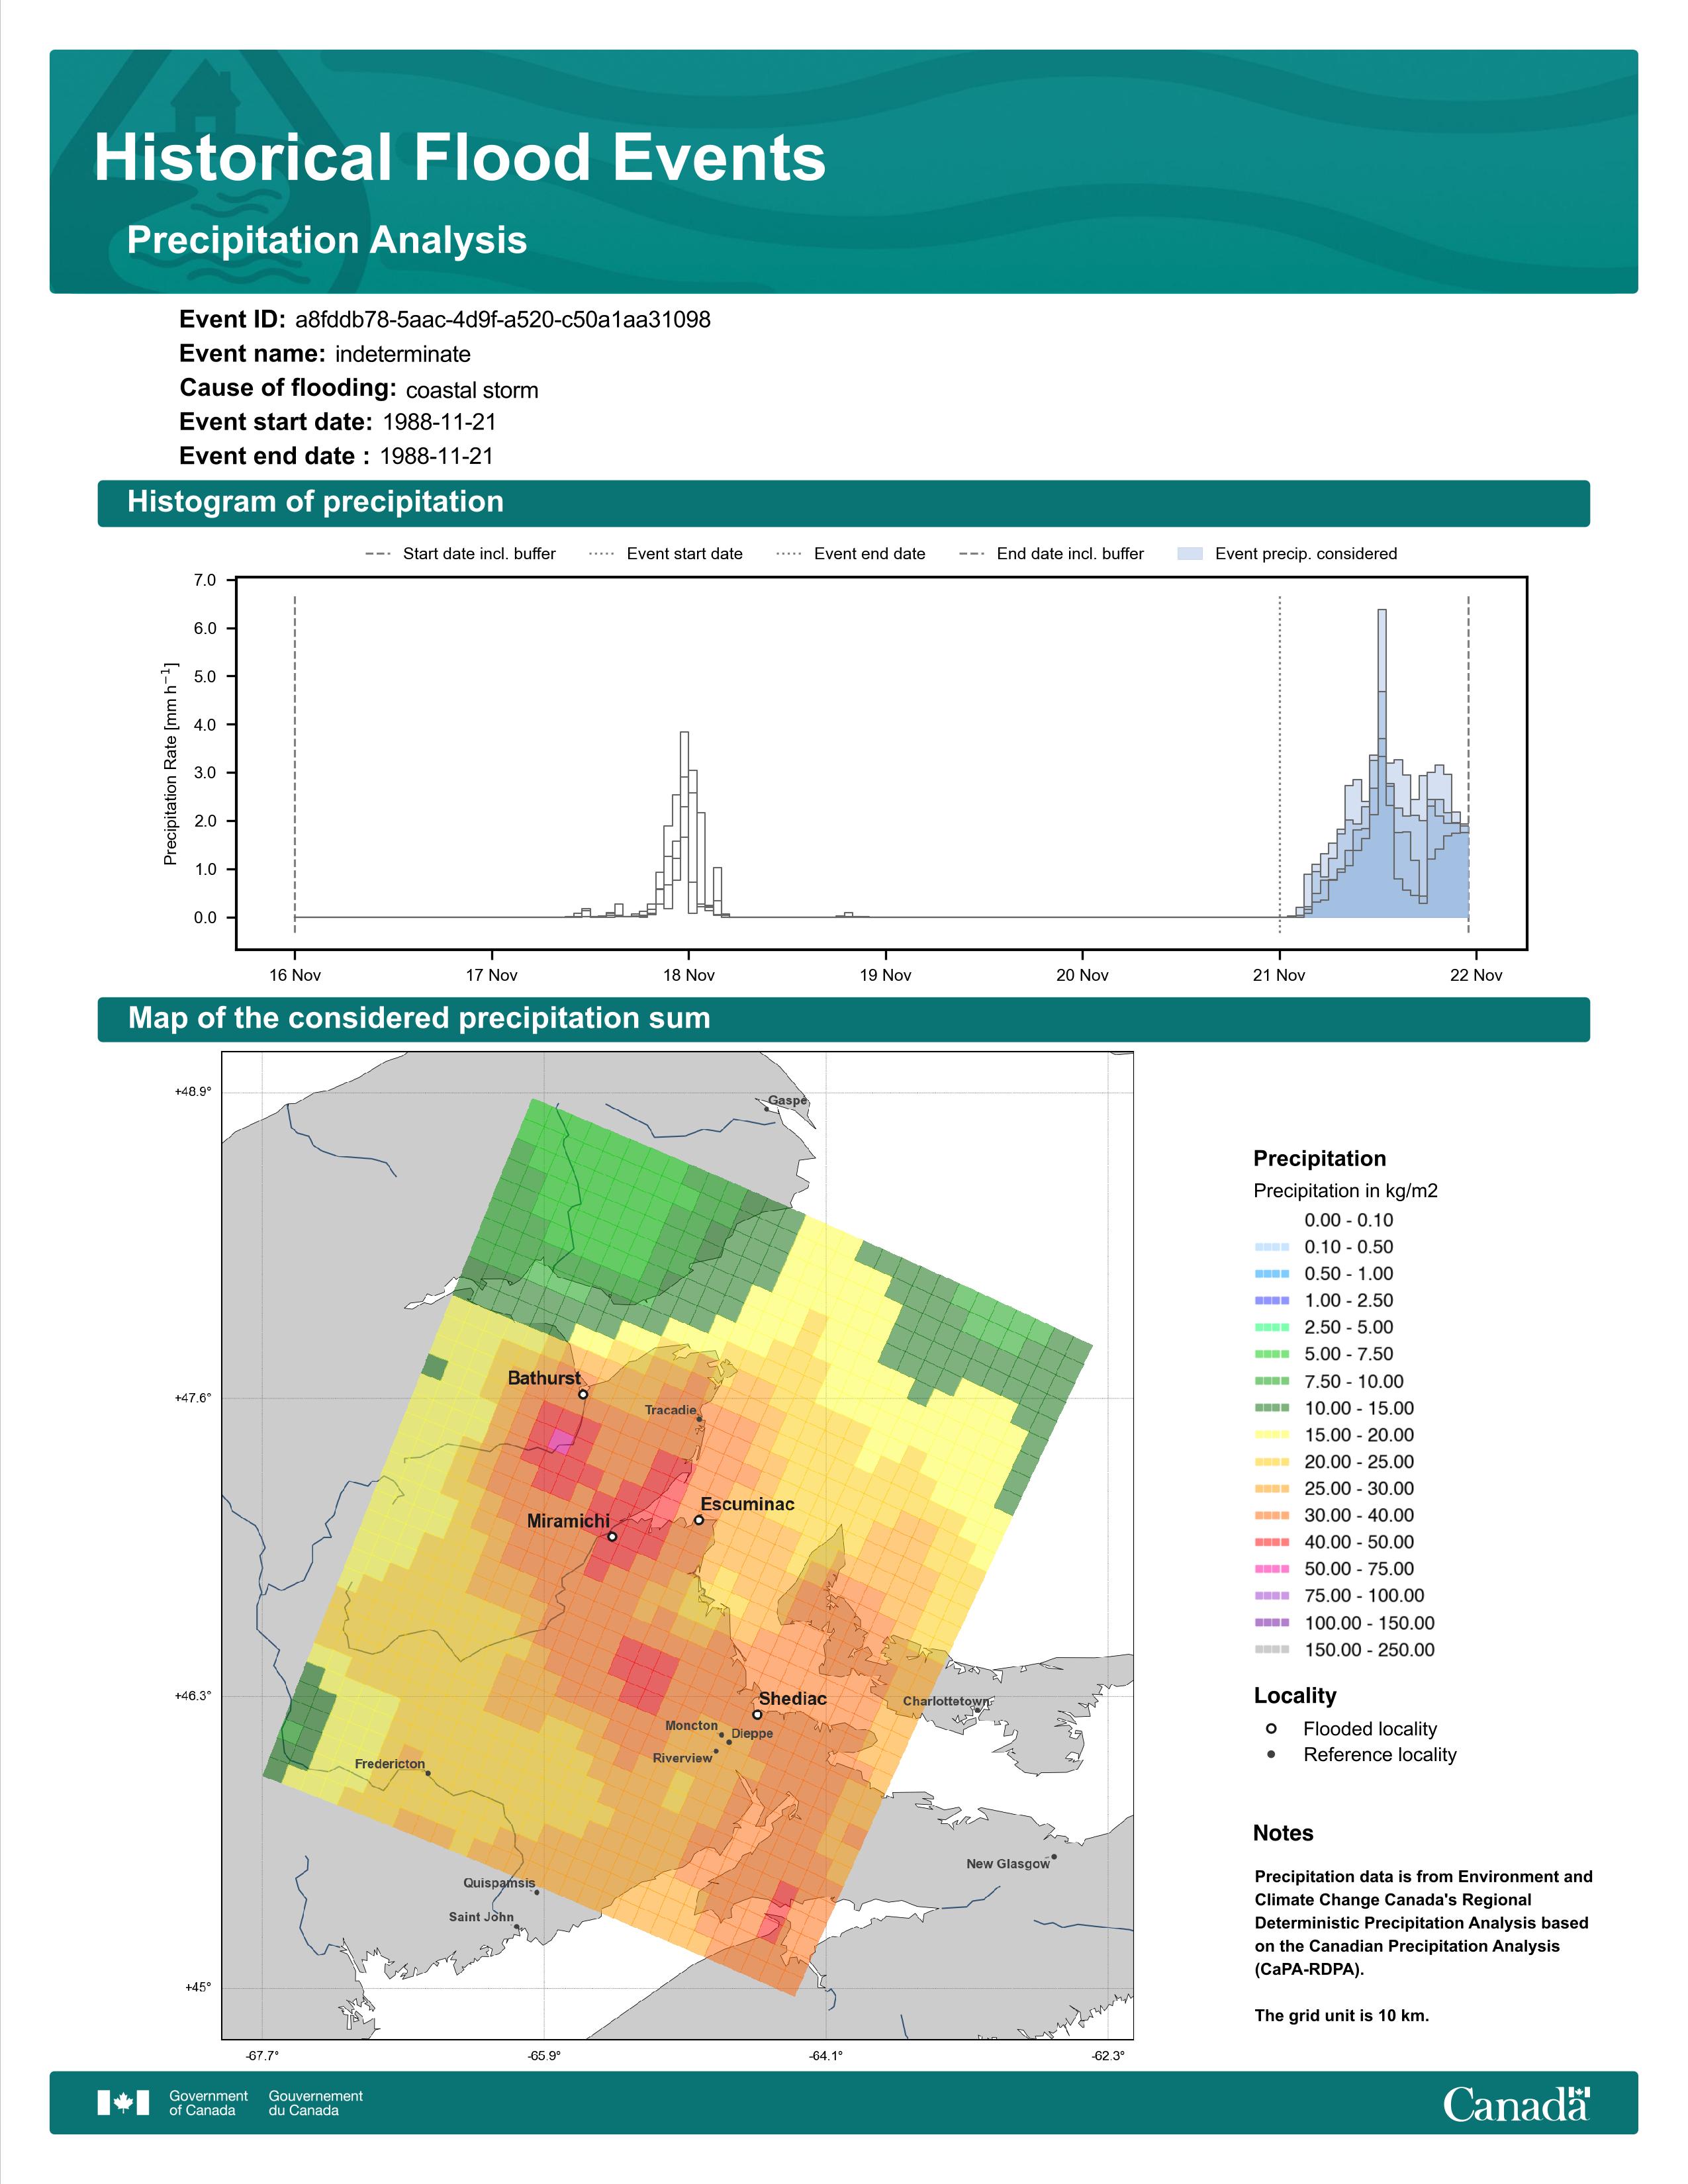Click the 5.00 - 7.50 green legend swatch
This screenshot has width=1688, height=2184.
pos(1272,1354)
